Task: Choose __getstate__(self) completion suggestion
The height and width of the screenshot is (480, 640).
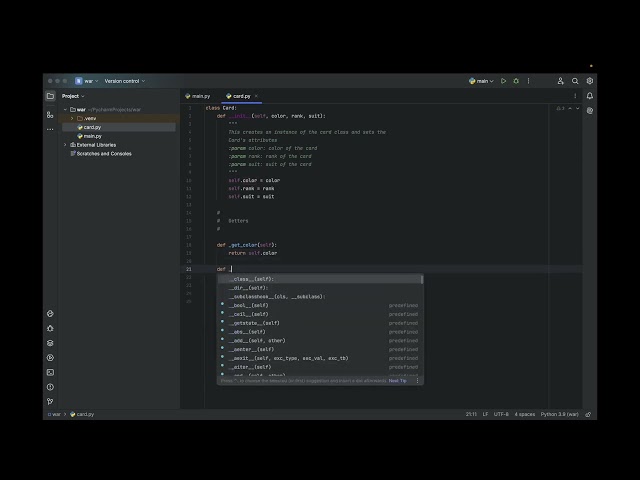Action: click(319, 323)
